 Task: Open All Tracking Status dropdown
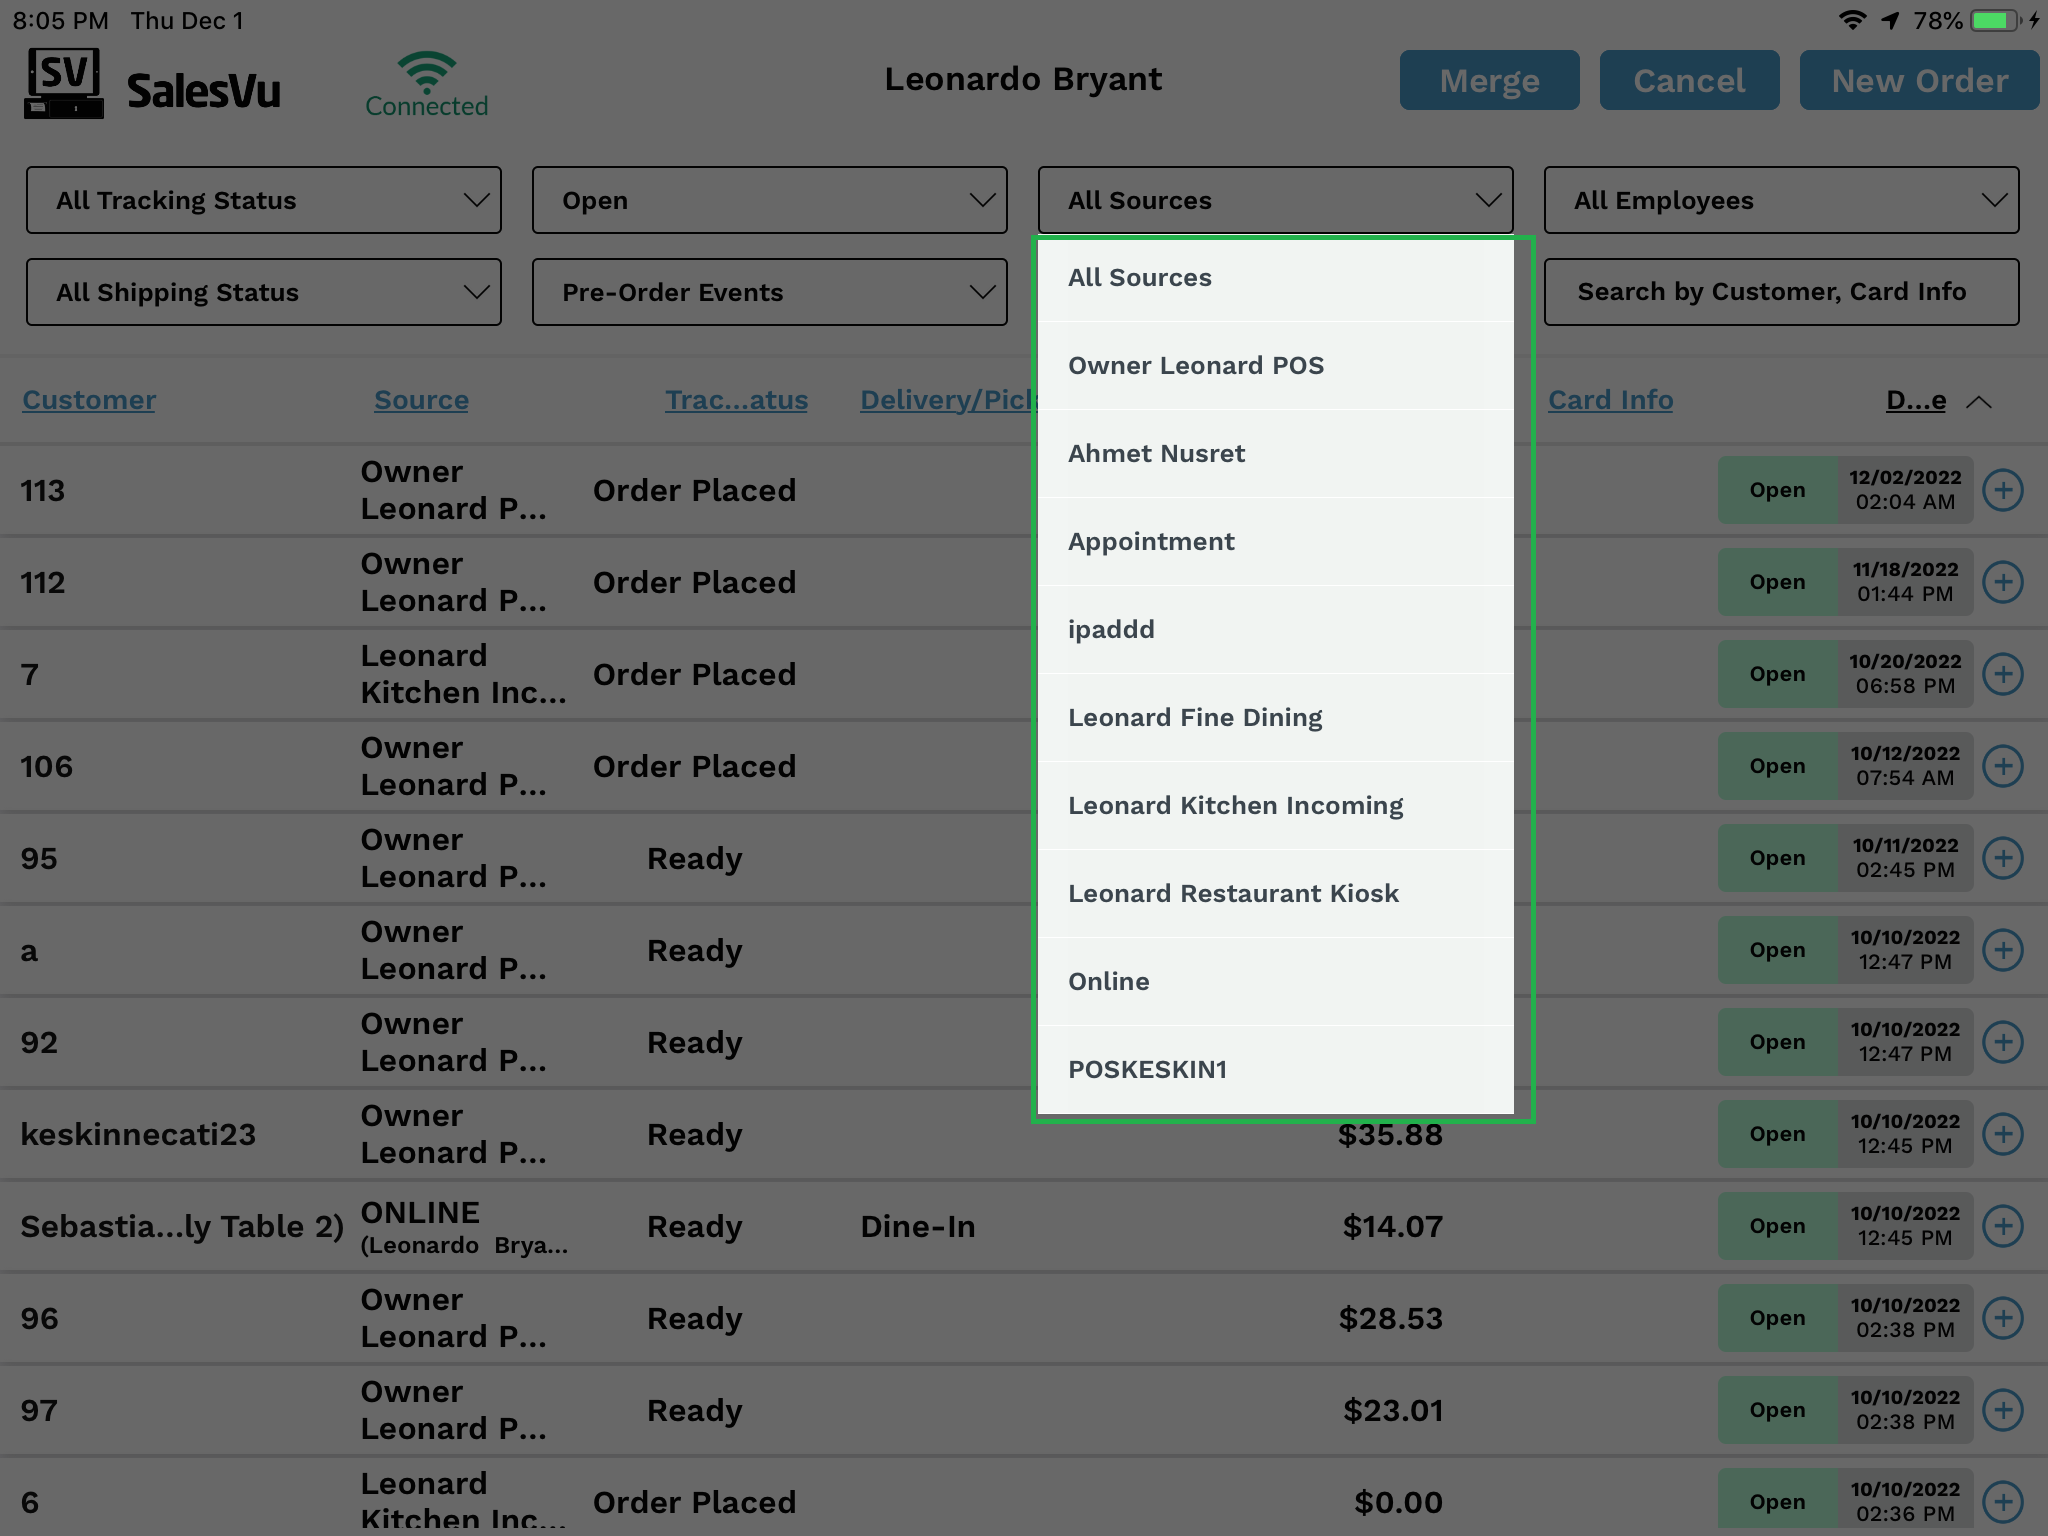(264, 200)
